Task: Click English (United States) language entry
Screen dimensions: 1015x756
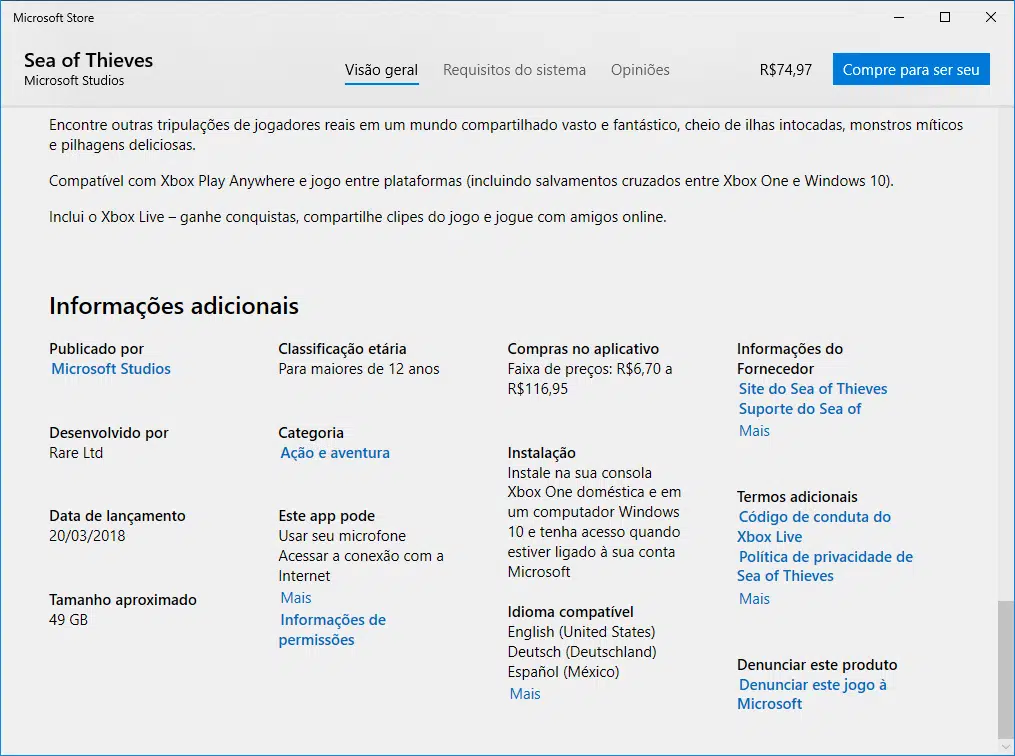Action: coord(581,632)
